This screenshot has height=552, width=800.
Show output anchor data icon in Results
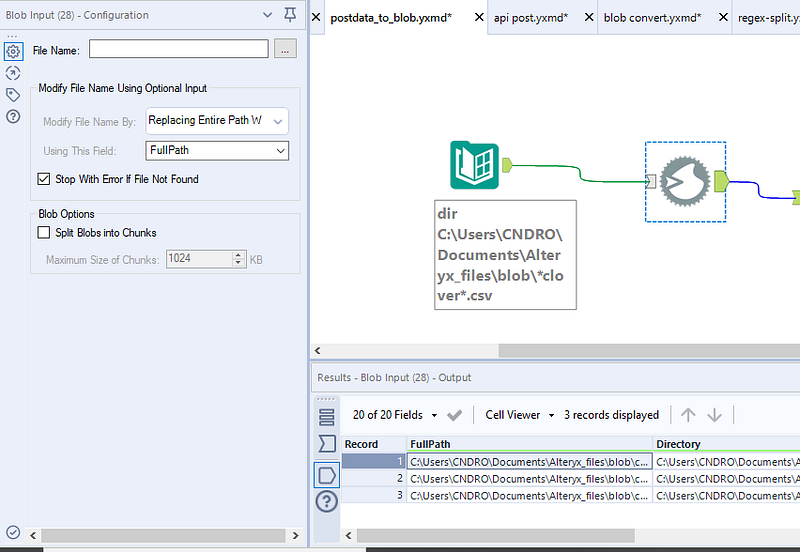tap(327, 475)
